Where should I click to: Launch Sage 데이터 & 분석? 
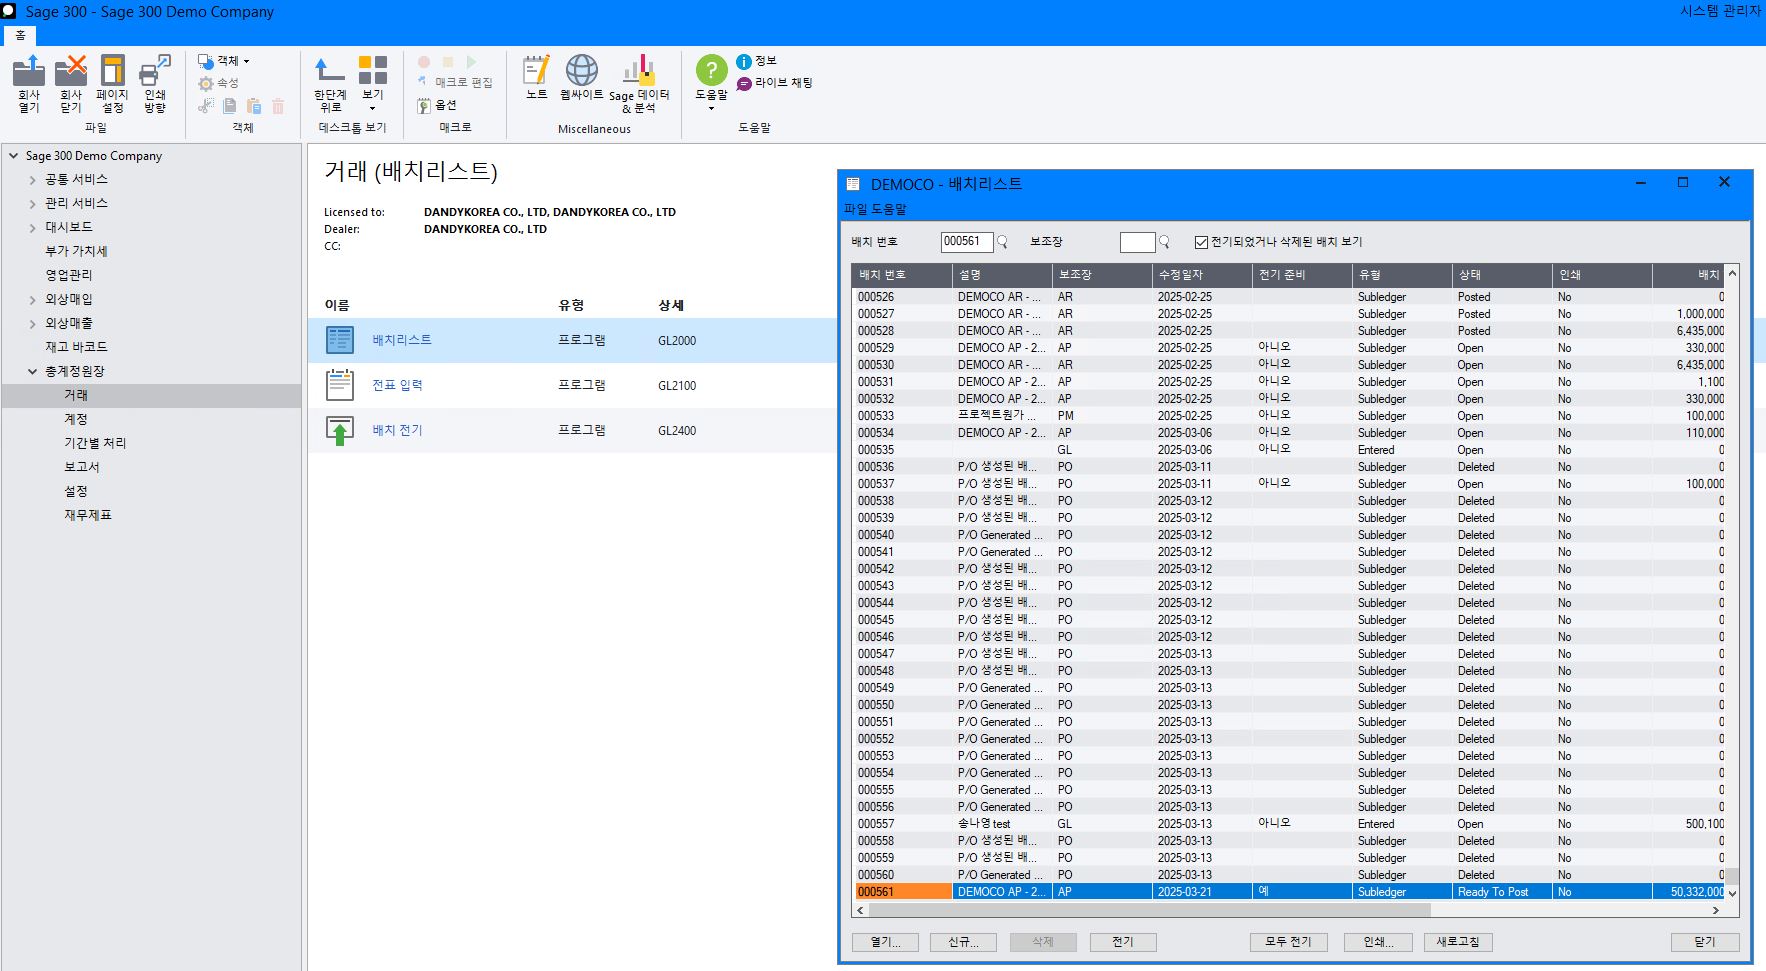tap(639, 84)
